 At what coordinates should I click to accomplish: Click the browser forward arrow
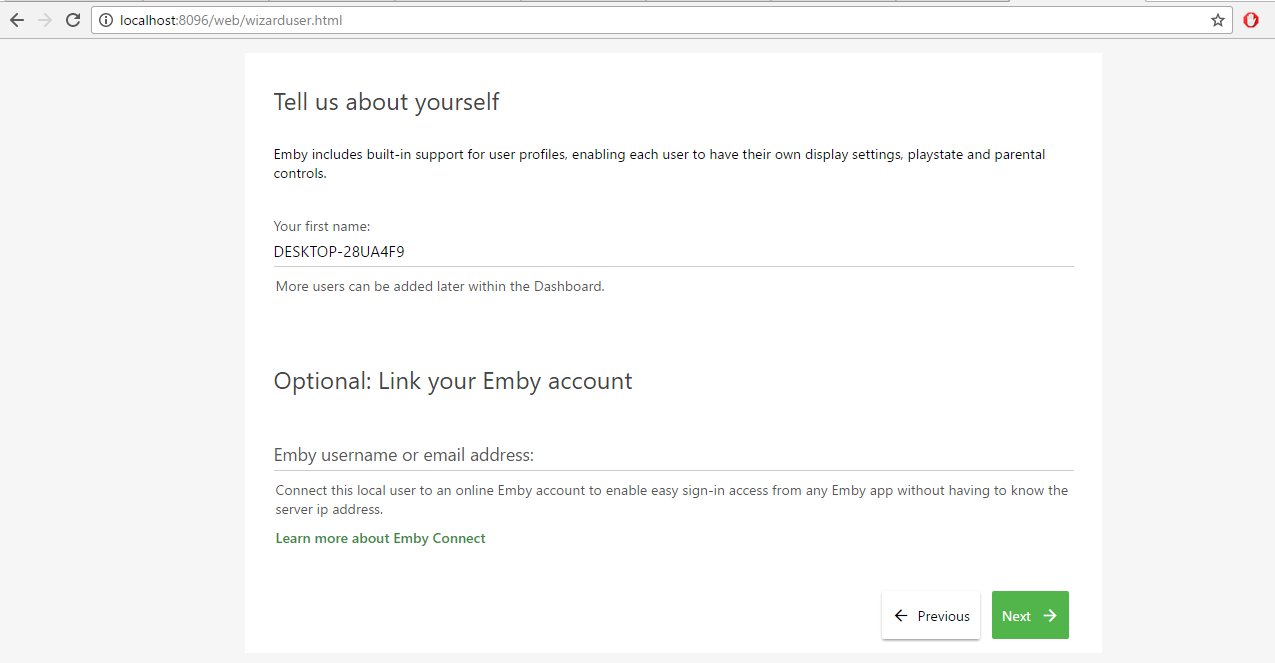[44, 20]
